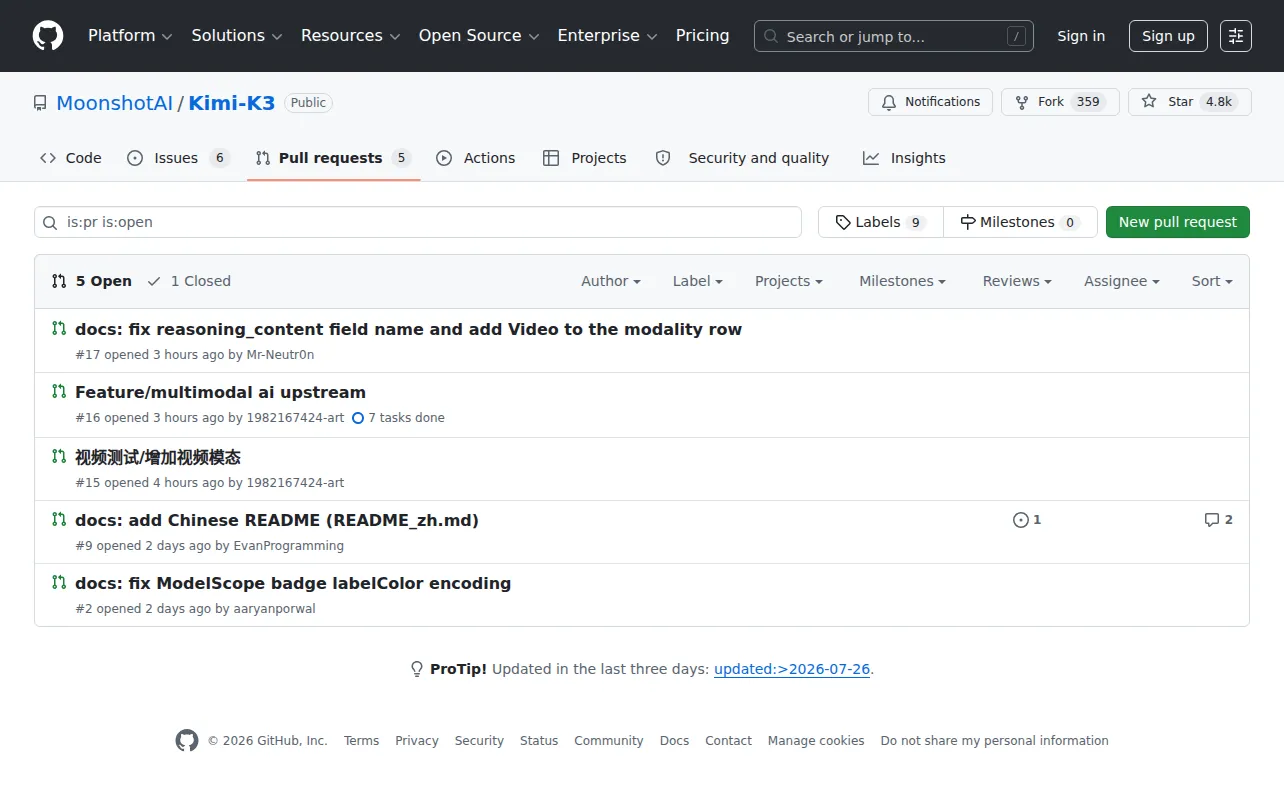This screenshot has width=1284, height=794.
Task: Create a New pull request
Action: tap(1178, 222)
